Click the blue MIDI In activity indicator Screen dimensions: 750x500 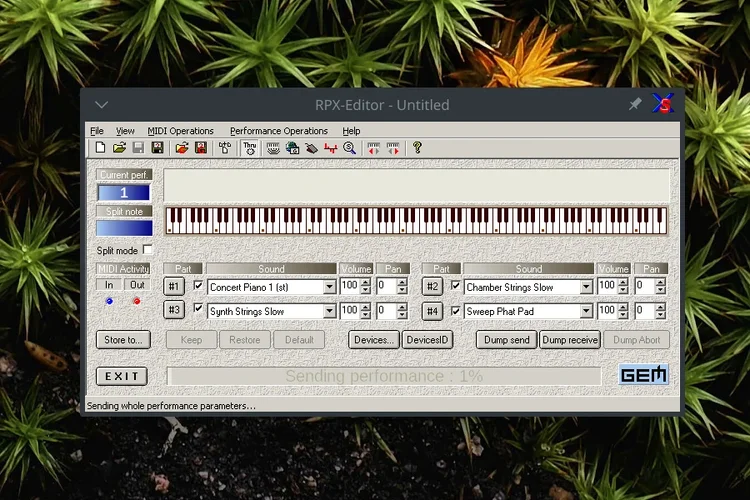coord(110,301)
